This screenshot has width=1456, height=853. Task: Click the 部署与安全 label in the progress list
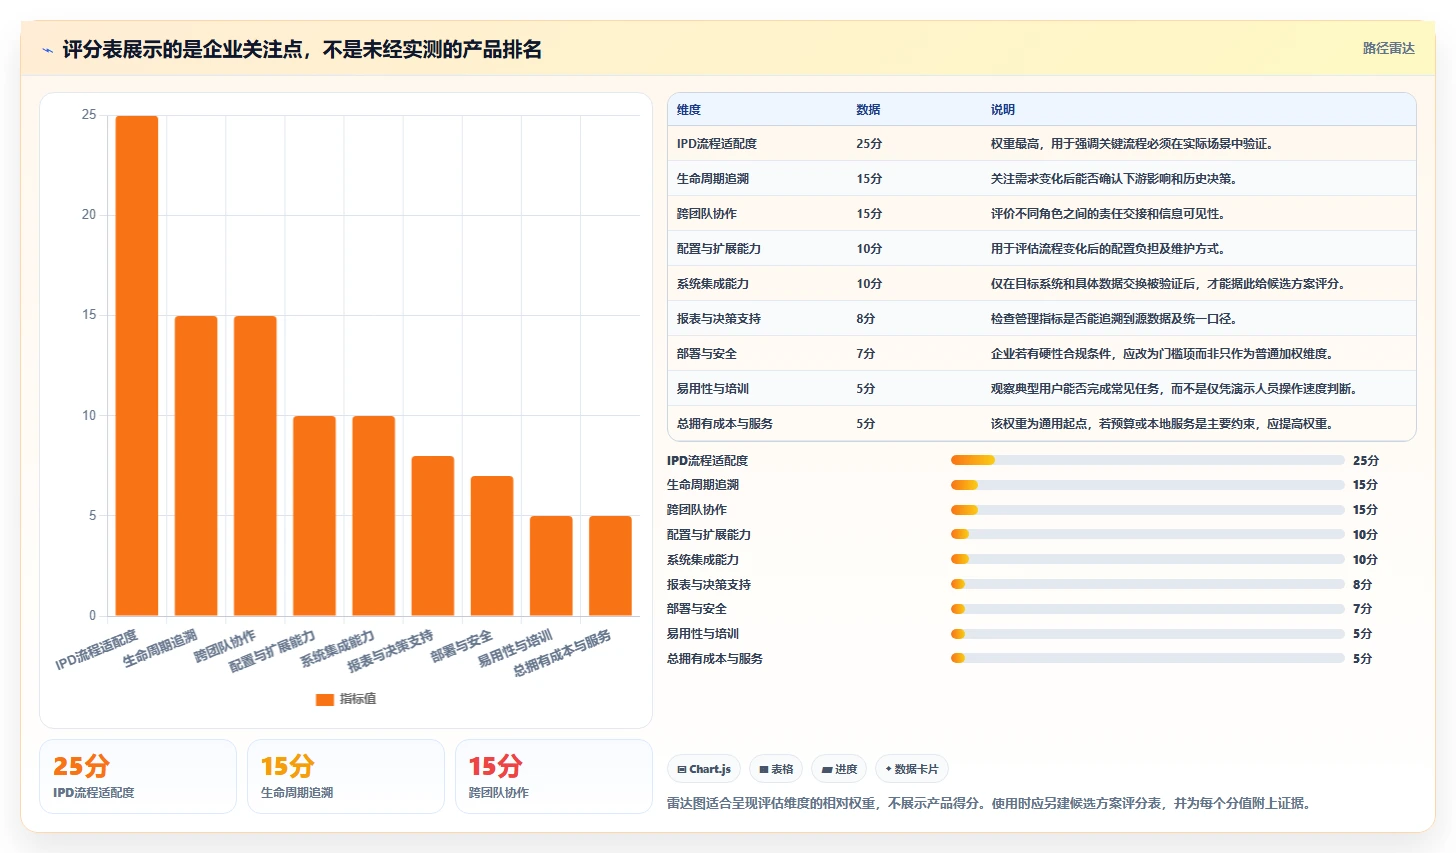pyautogui.click(x=697, y=609)
